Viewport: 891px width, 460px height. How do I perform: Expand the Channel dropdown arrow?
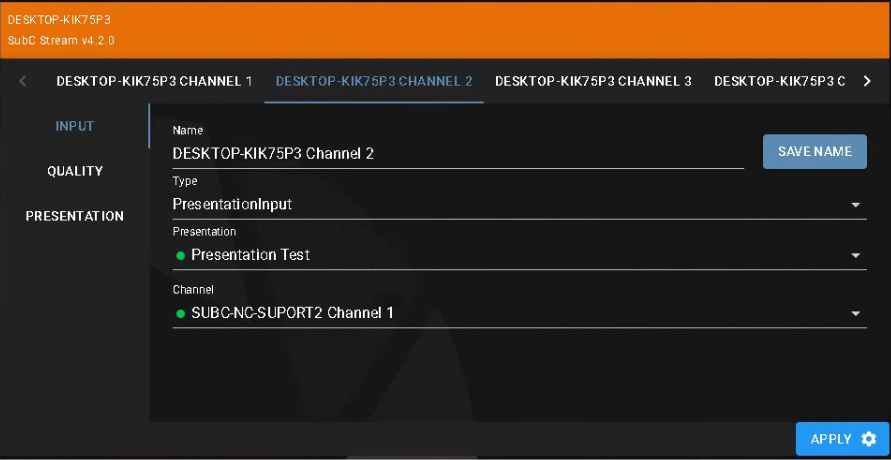click(856, 313)
